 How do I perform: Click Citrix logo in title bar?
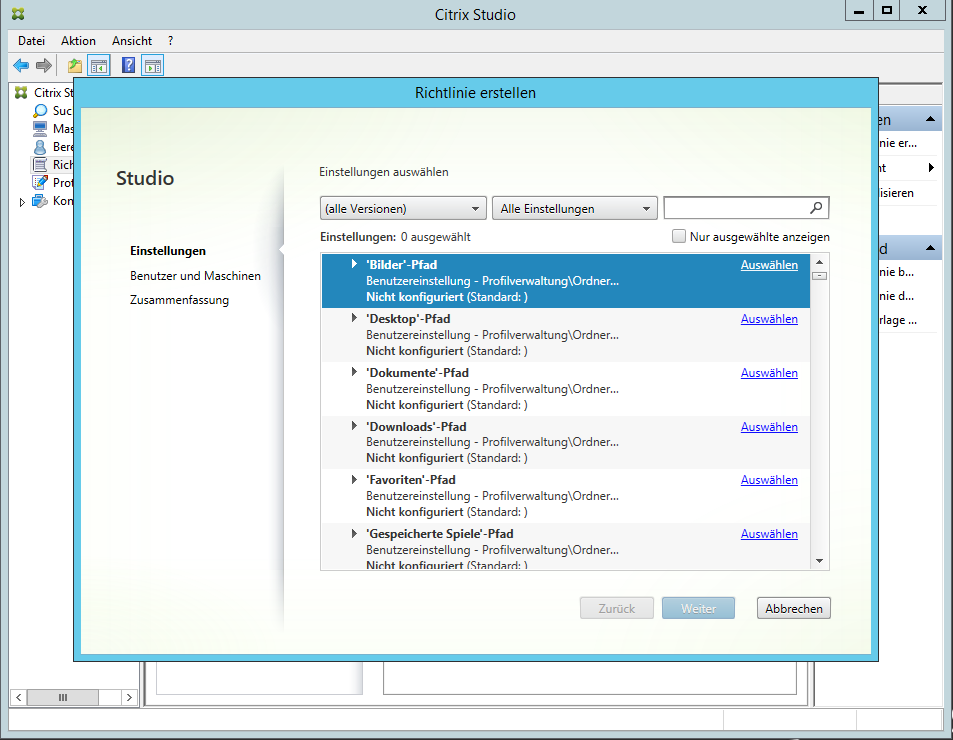(x=18, y=13)
